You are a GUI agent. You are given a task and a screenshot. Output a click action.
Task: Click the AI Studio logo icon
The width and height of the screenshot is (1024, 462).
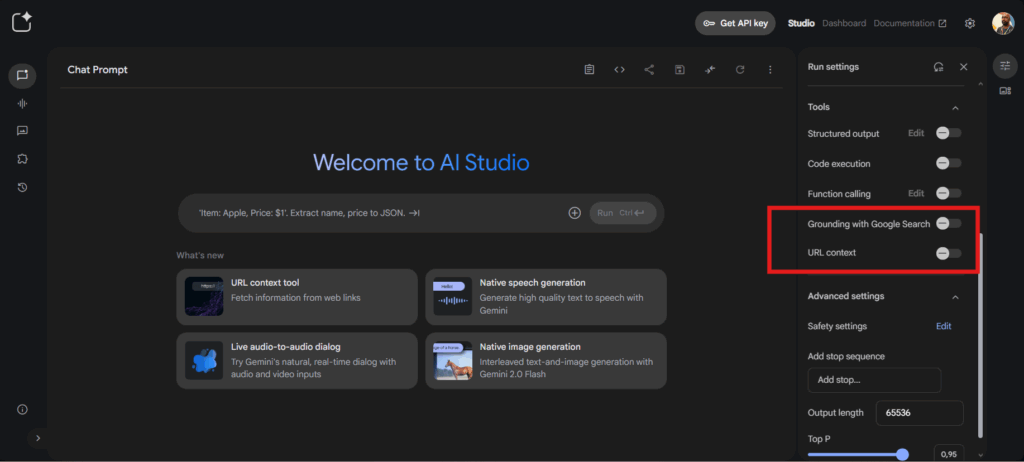click(x=22, y=22)
